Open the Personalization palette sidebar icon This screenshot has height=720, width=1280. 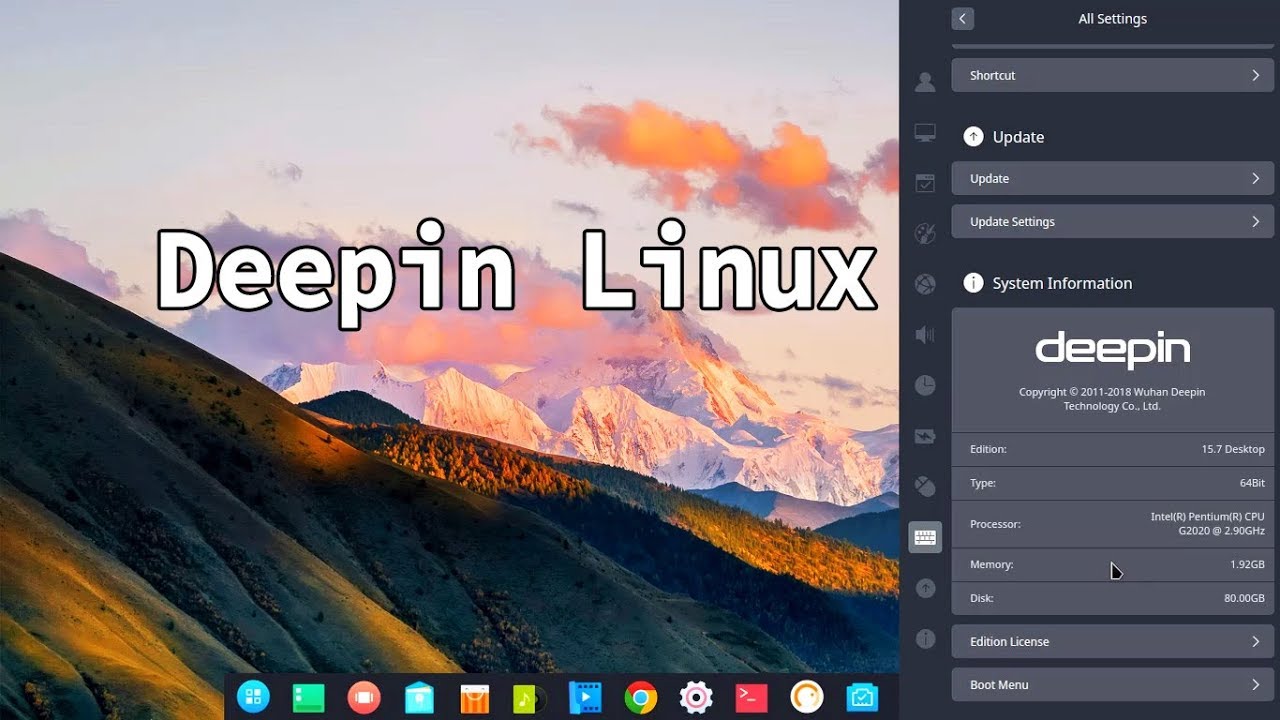point(925,233)
